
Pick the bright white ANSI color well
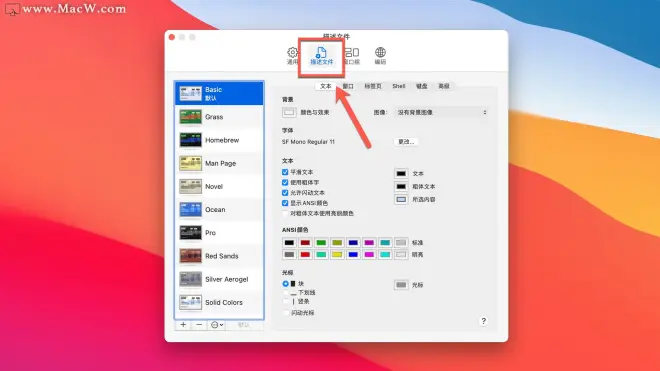tap(401, 255)
